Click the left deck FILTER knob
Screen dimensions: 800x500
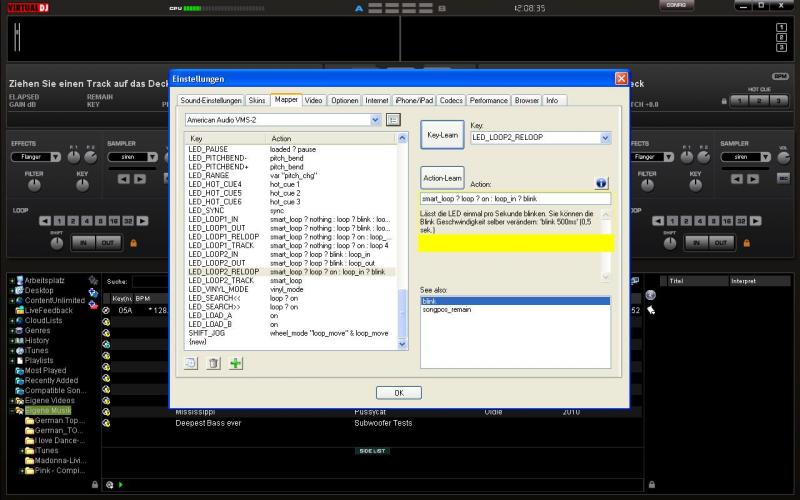click(x=32, y=187)
